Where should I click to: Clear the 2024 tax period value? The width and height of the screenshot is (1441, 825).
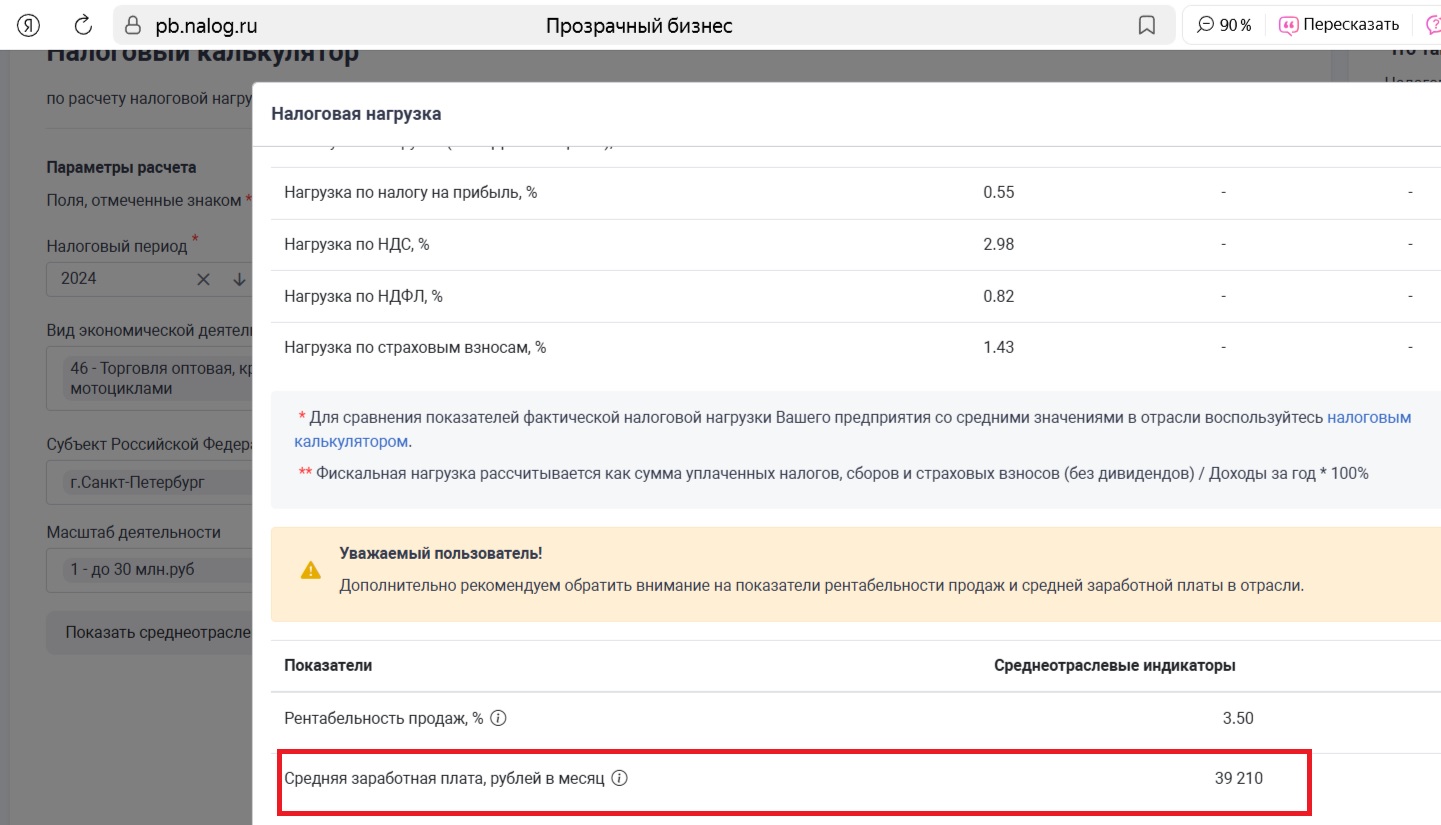[x=204, y=279]
